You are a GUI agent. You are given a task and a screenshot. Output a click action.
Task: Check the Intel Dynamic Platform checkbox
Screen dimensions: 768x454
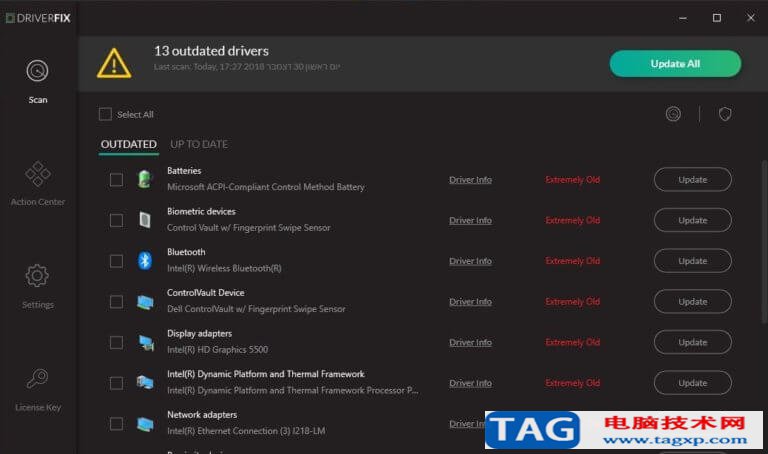coord(116,383)
